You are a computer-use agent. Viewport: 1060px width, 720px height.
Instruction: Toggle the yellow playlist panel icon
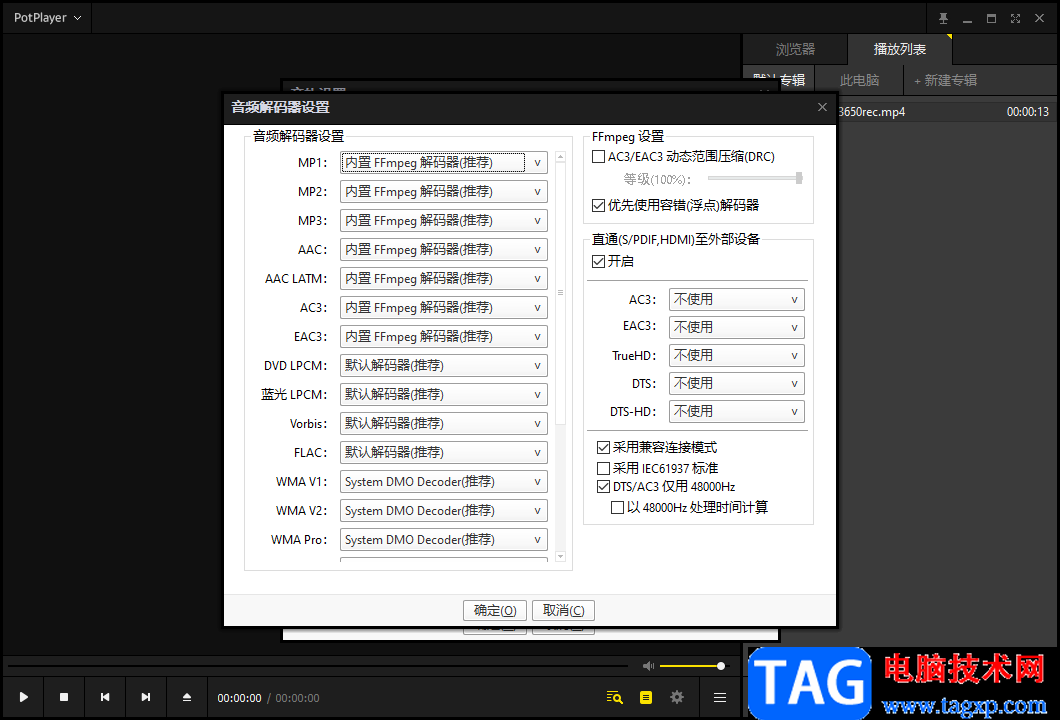(x=646, y=697)
